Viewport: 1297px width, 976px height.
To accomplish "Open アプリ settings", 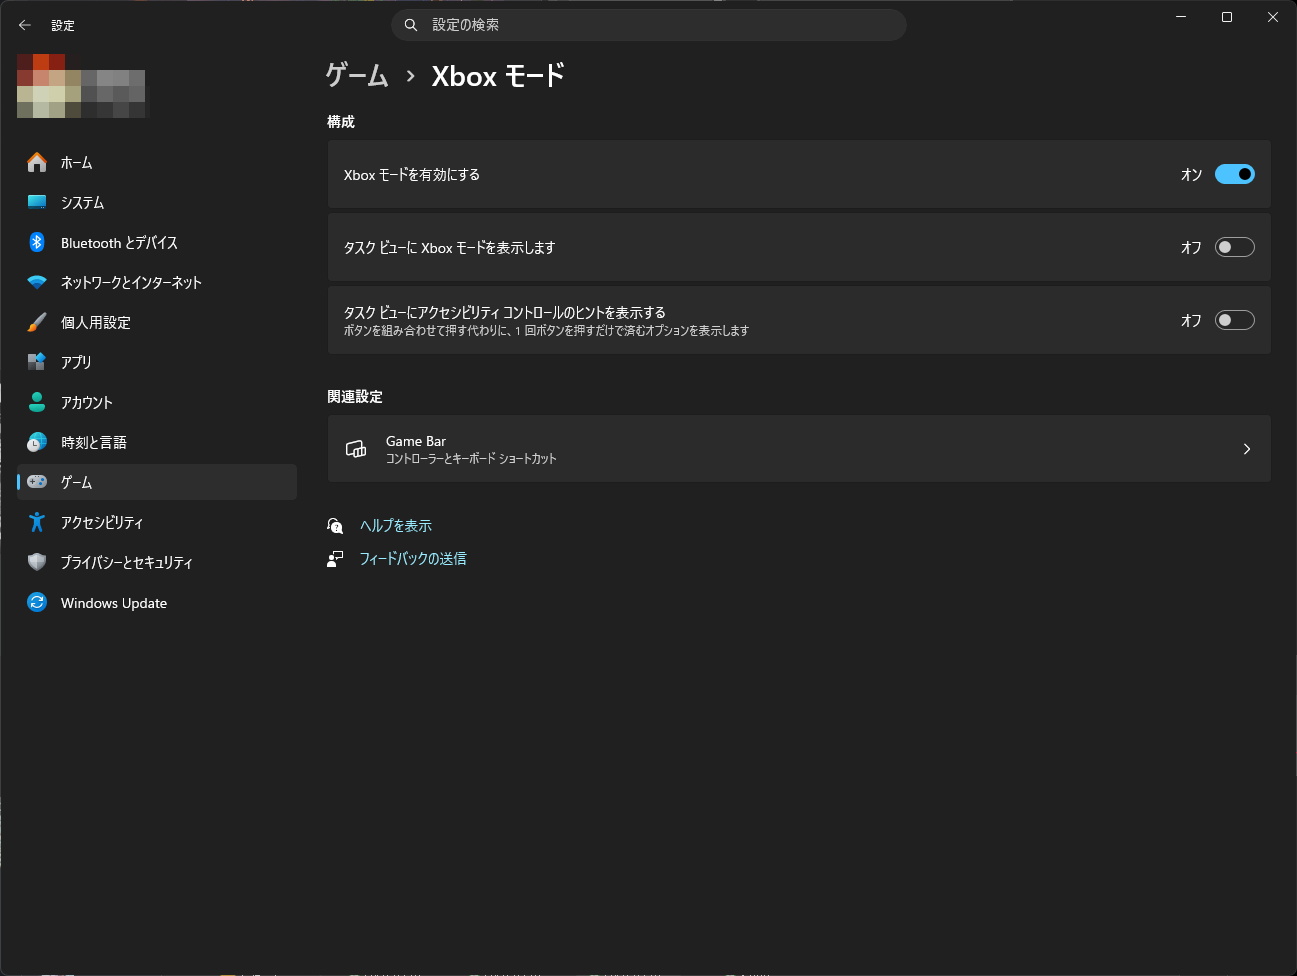I will [157, 362].
